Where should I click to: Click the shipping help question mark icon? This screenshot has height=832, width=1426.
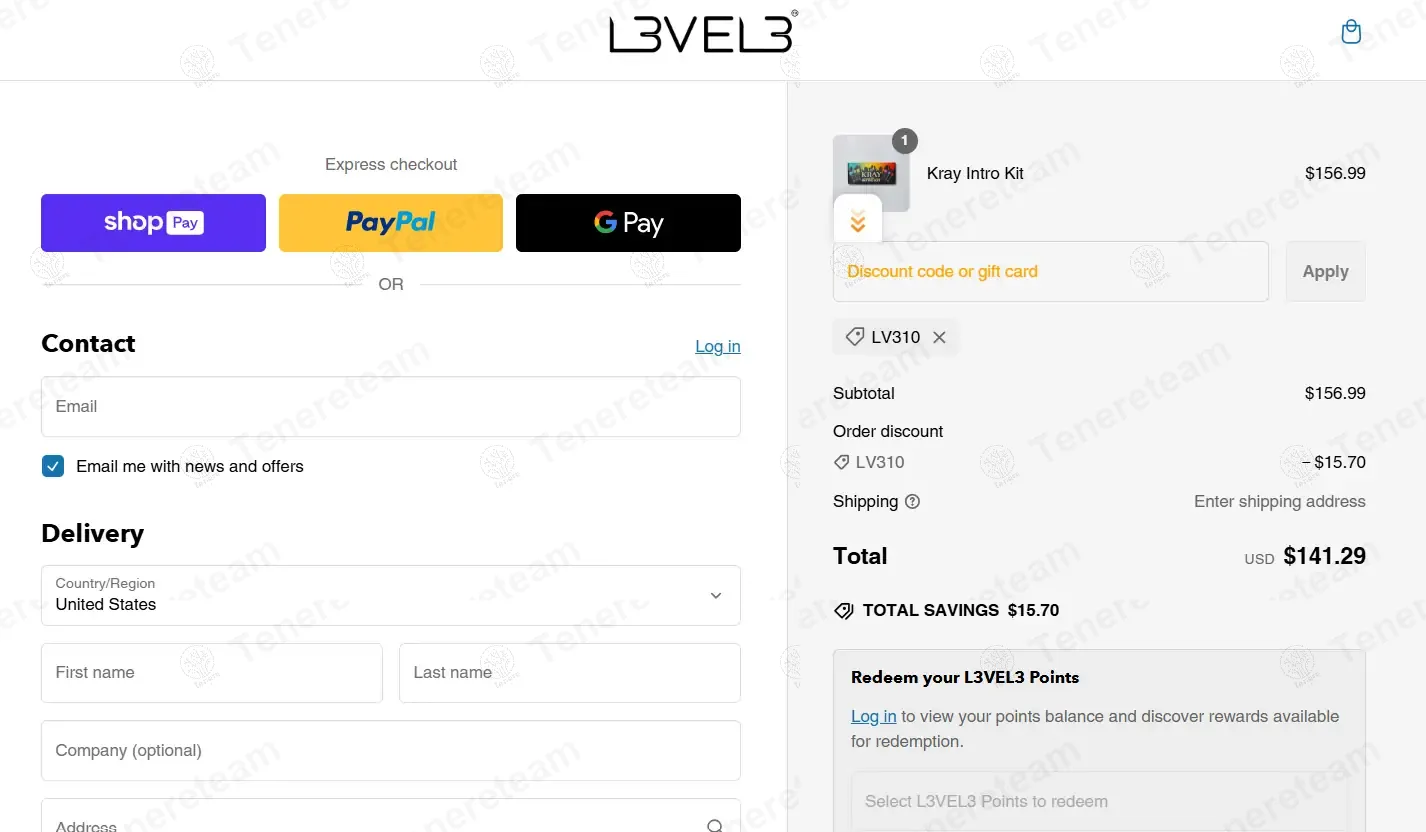912,502
